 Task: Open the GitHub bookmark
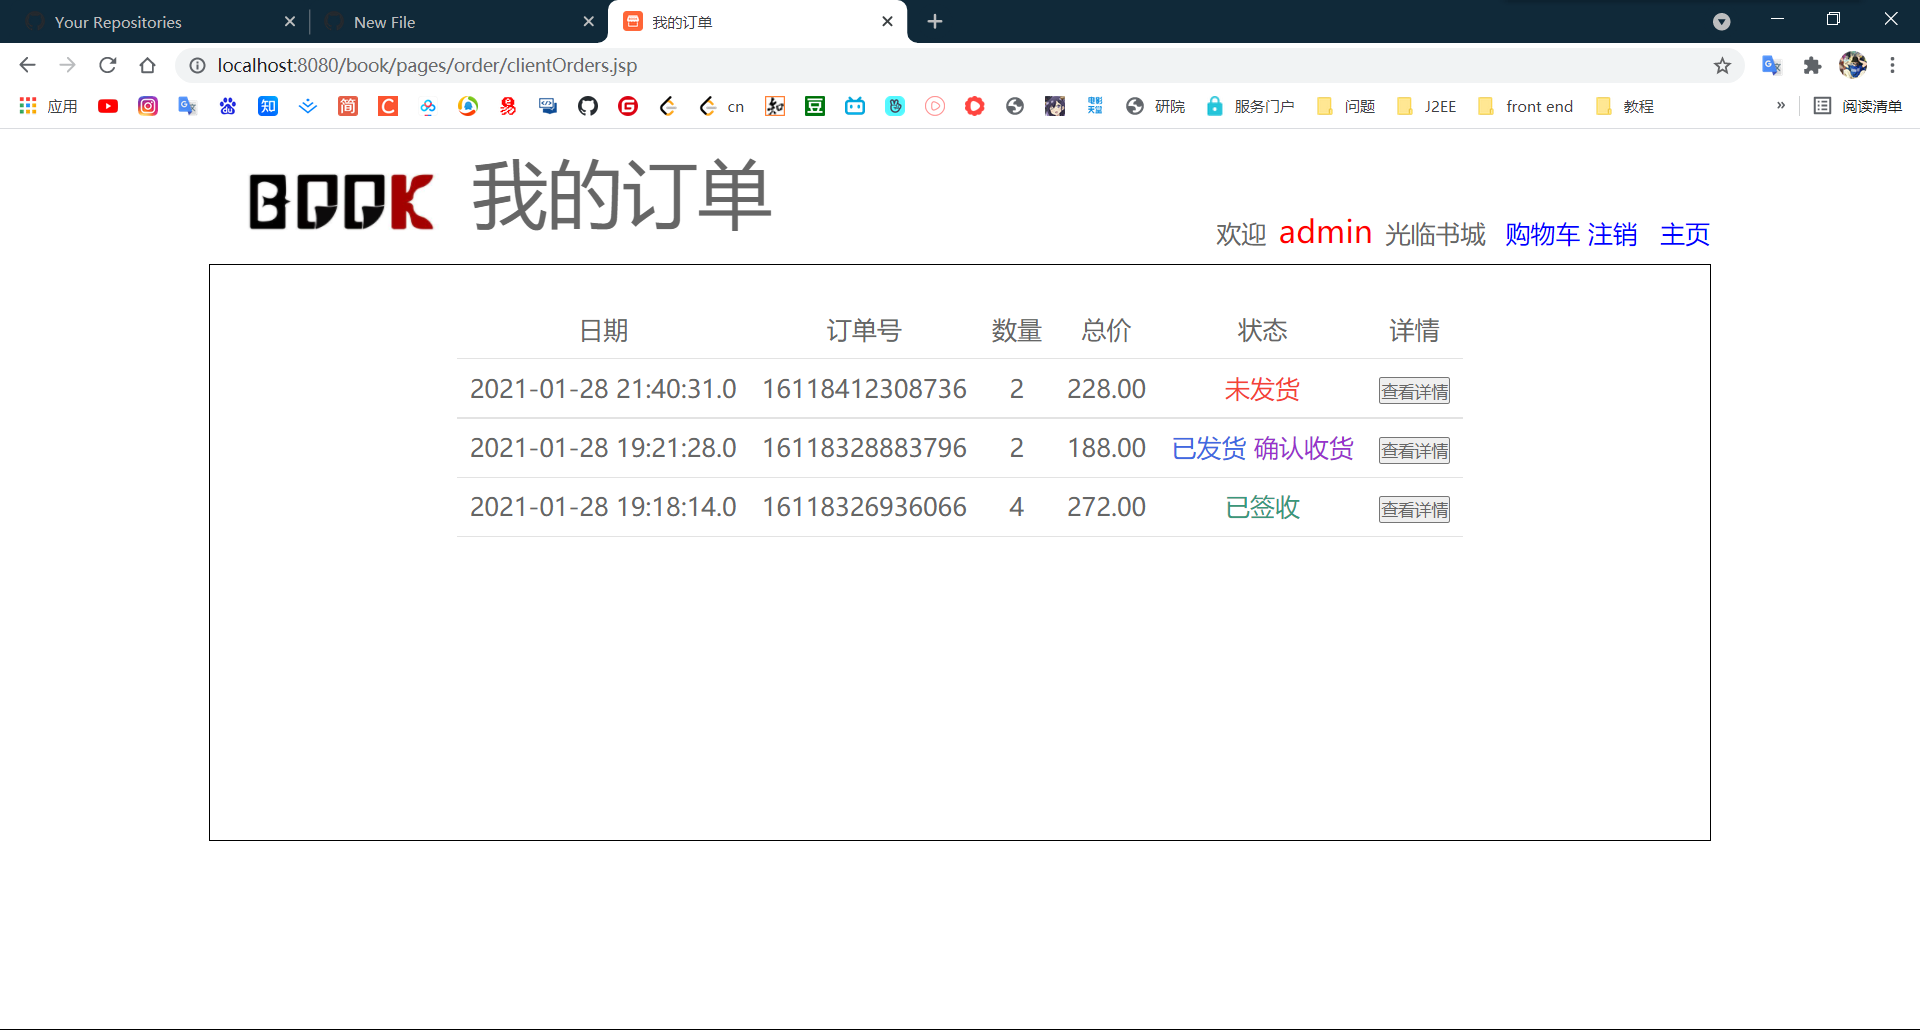(588, 106)
